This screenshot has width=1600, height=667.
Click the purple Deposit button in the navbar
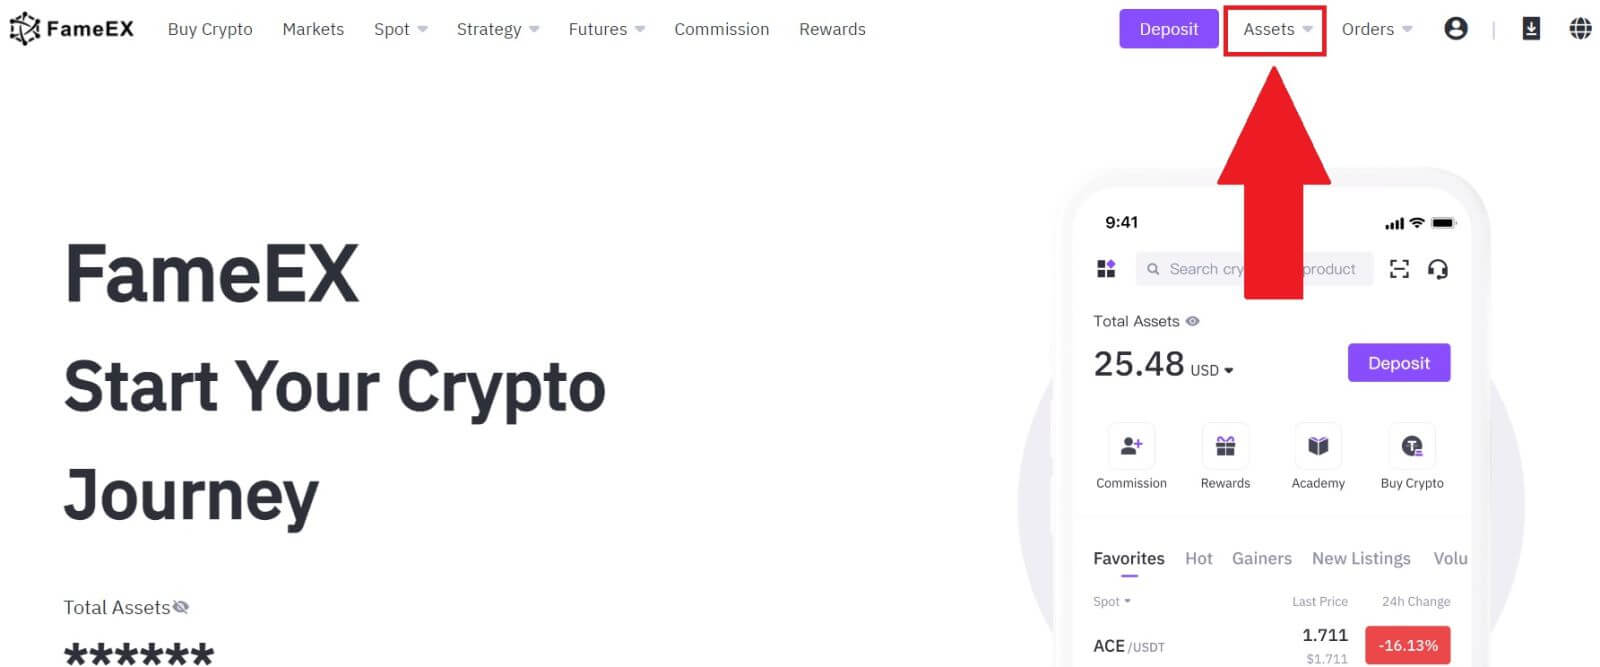coord(1168,29)
